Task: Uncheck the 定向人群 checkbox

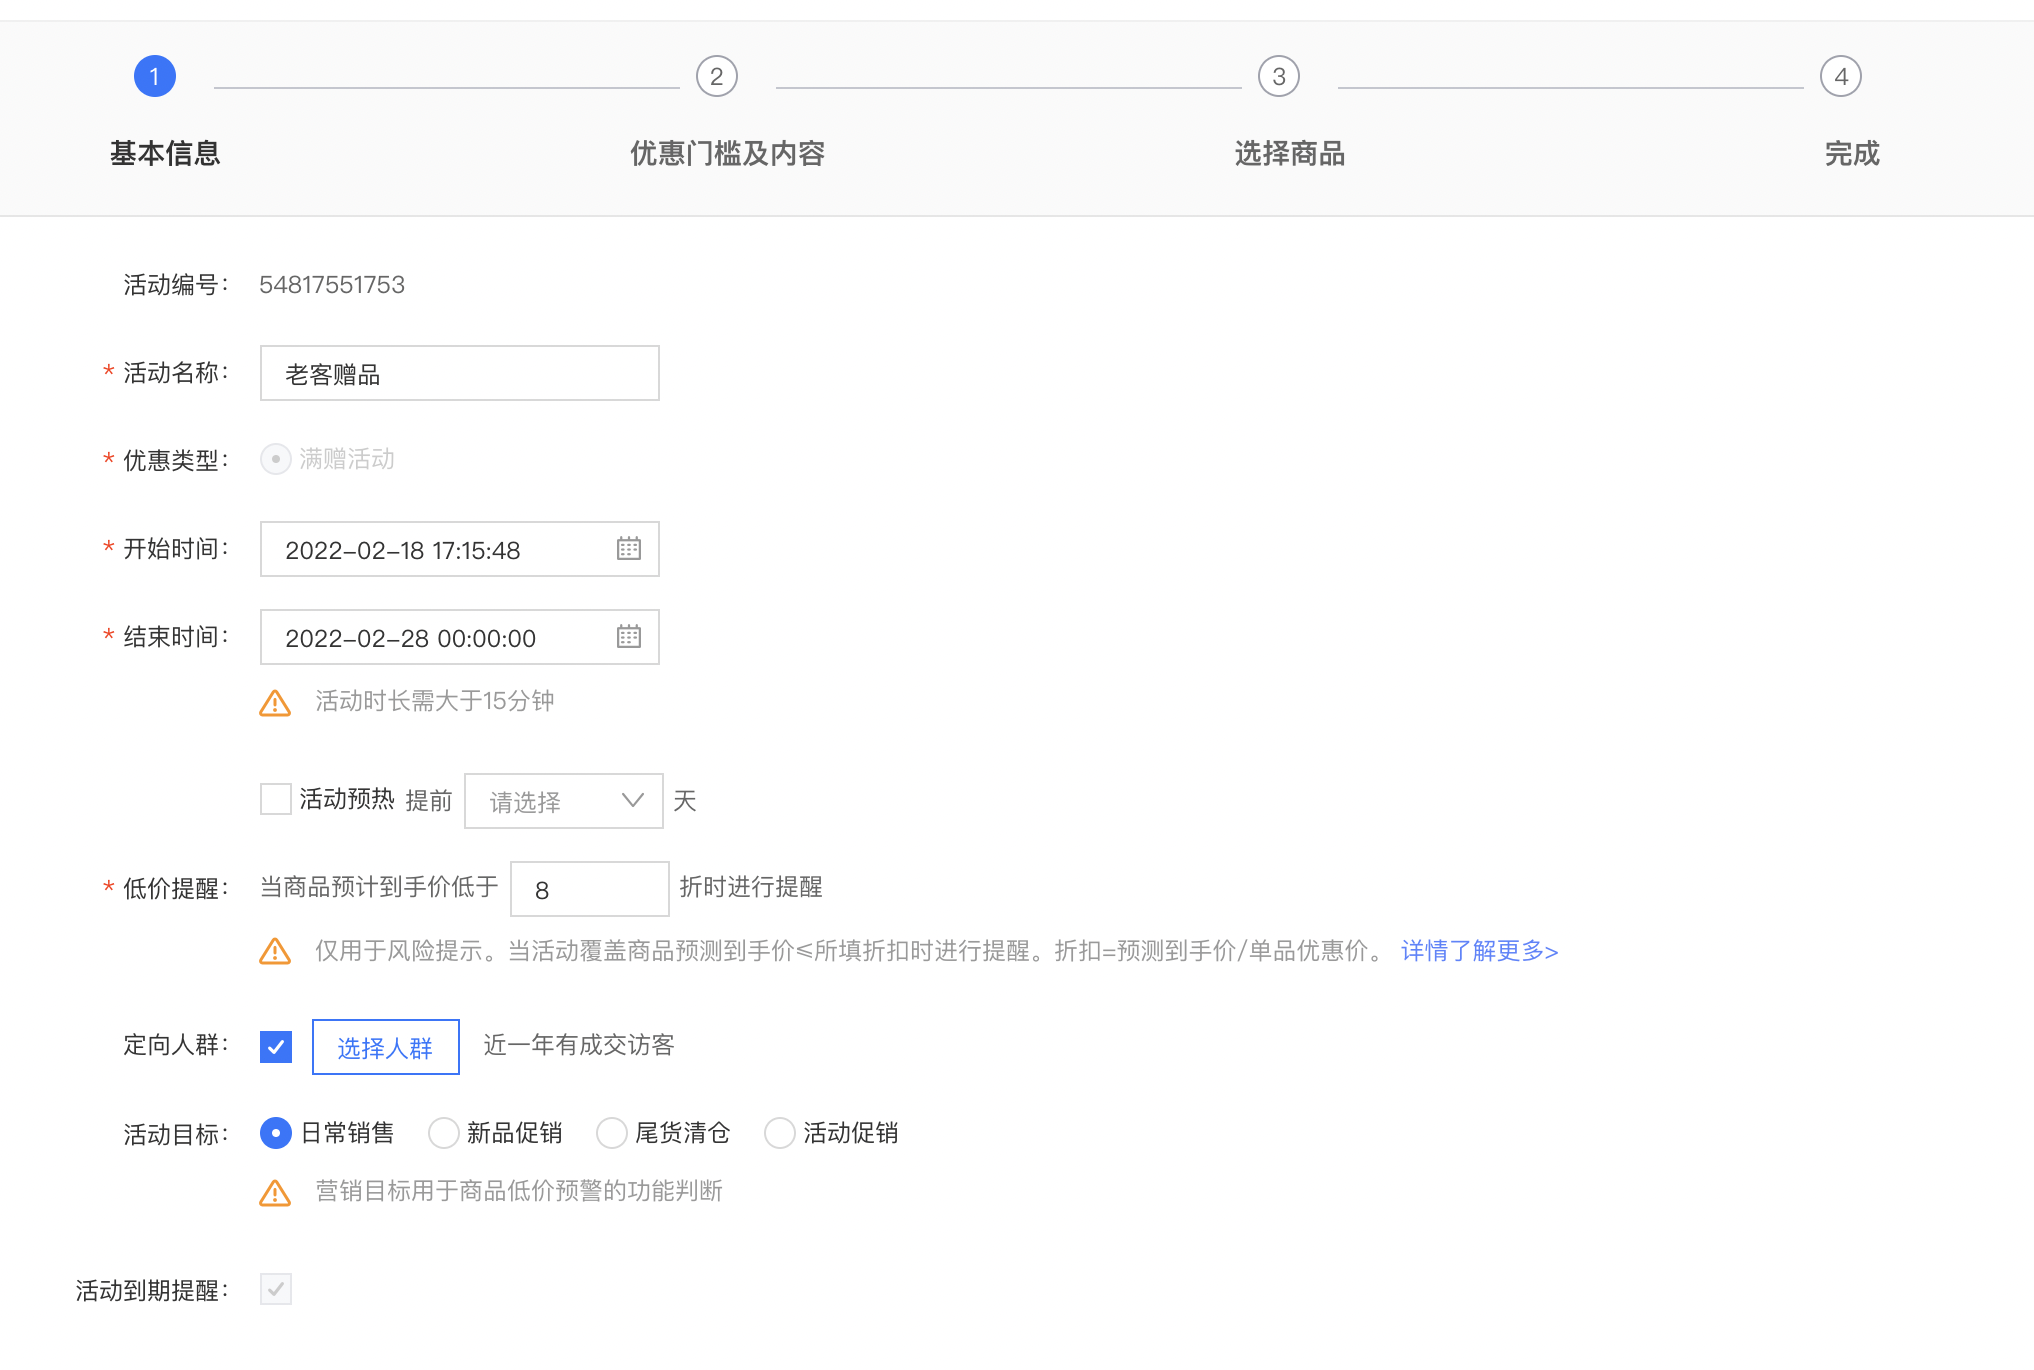Action: point(276,1047)
